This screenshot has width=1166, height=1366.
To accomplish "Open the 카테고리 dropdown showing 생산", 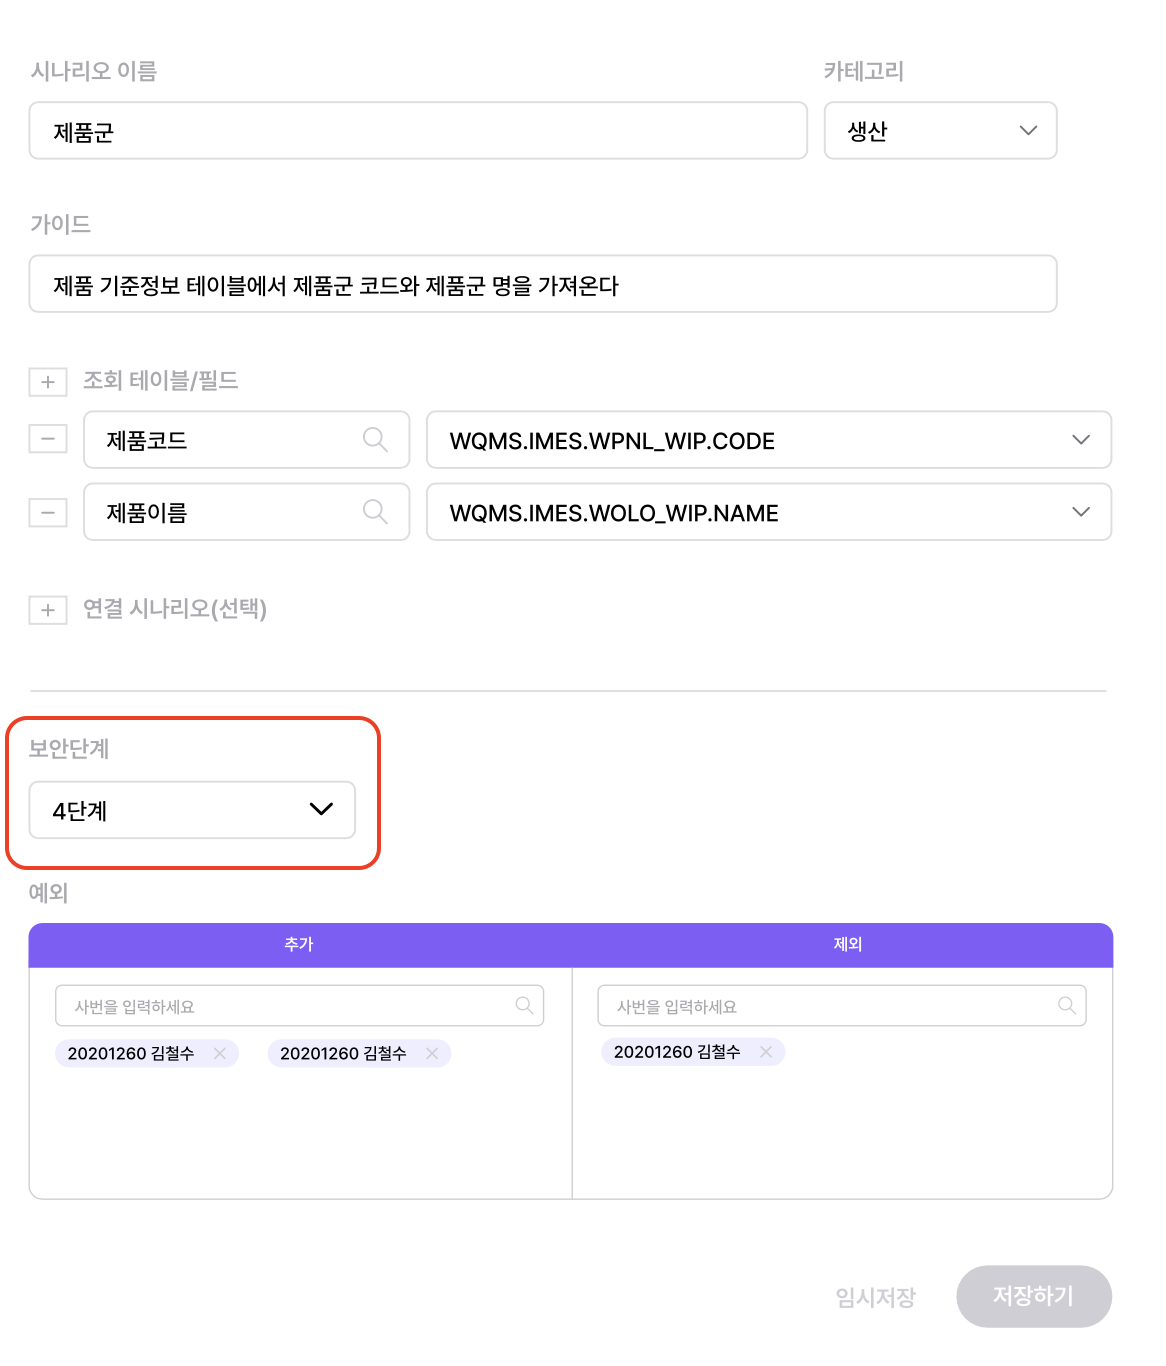I will click(x=1028, y=130).
